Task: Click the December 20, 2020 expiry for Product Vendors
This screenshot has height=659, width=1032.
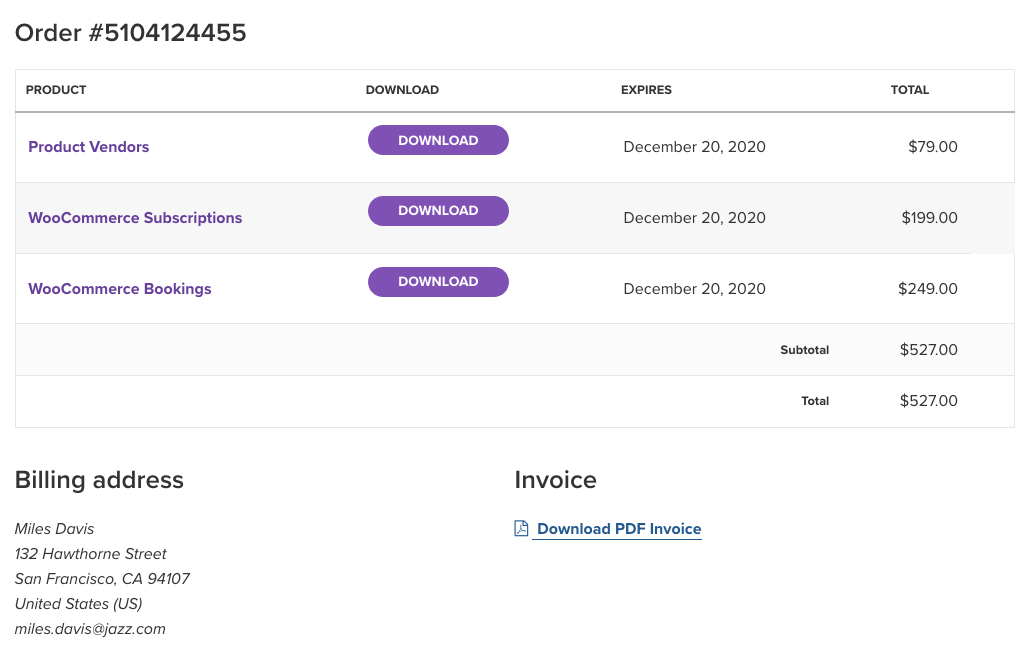Action: (x=694, y=147)
